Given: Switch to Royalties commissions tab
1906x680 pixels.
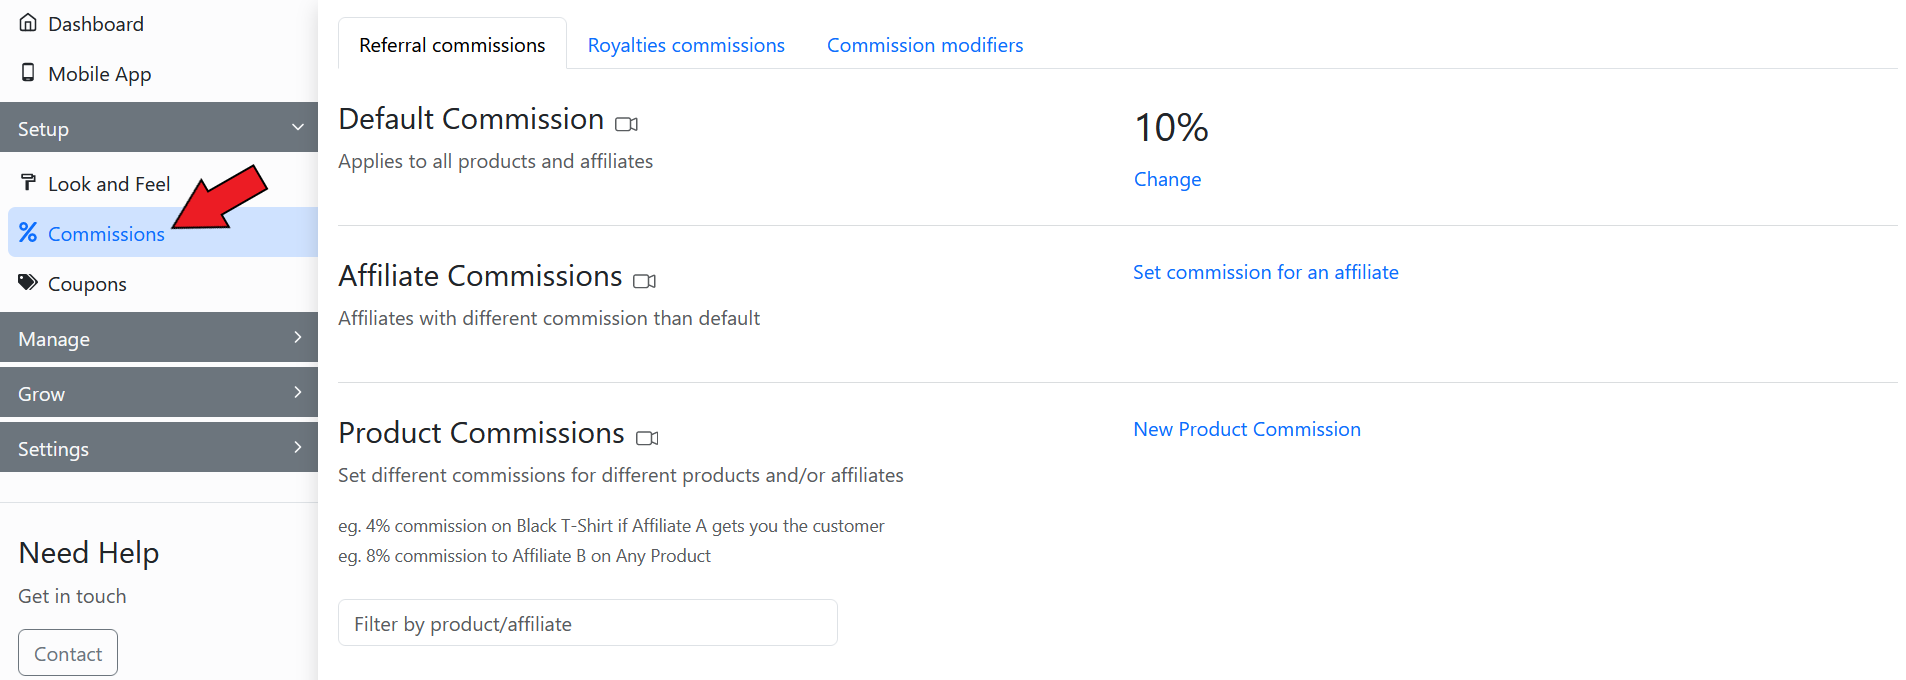Looking at the screenshot, I should tap(686, 45).
